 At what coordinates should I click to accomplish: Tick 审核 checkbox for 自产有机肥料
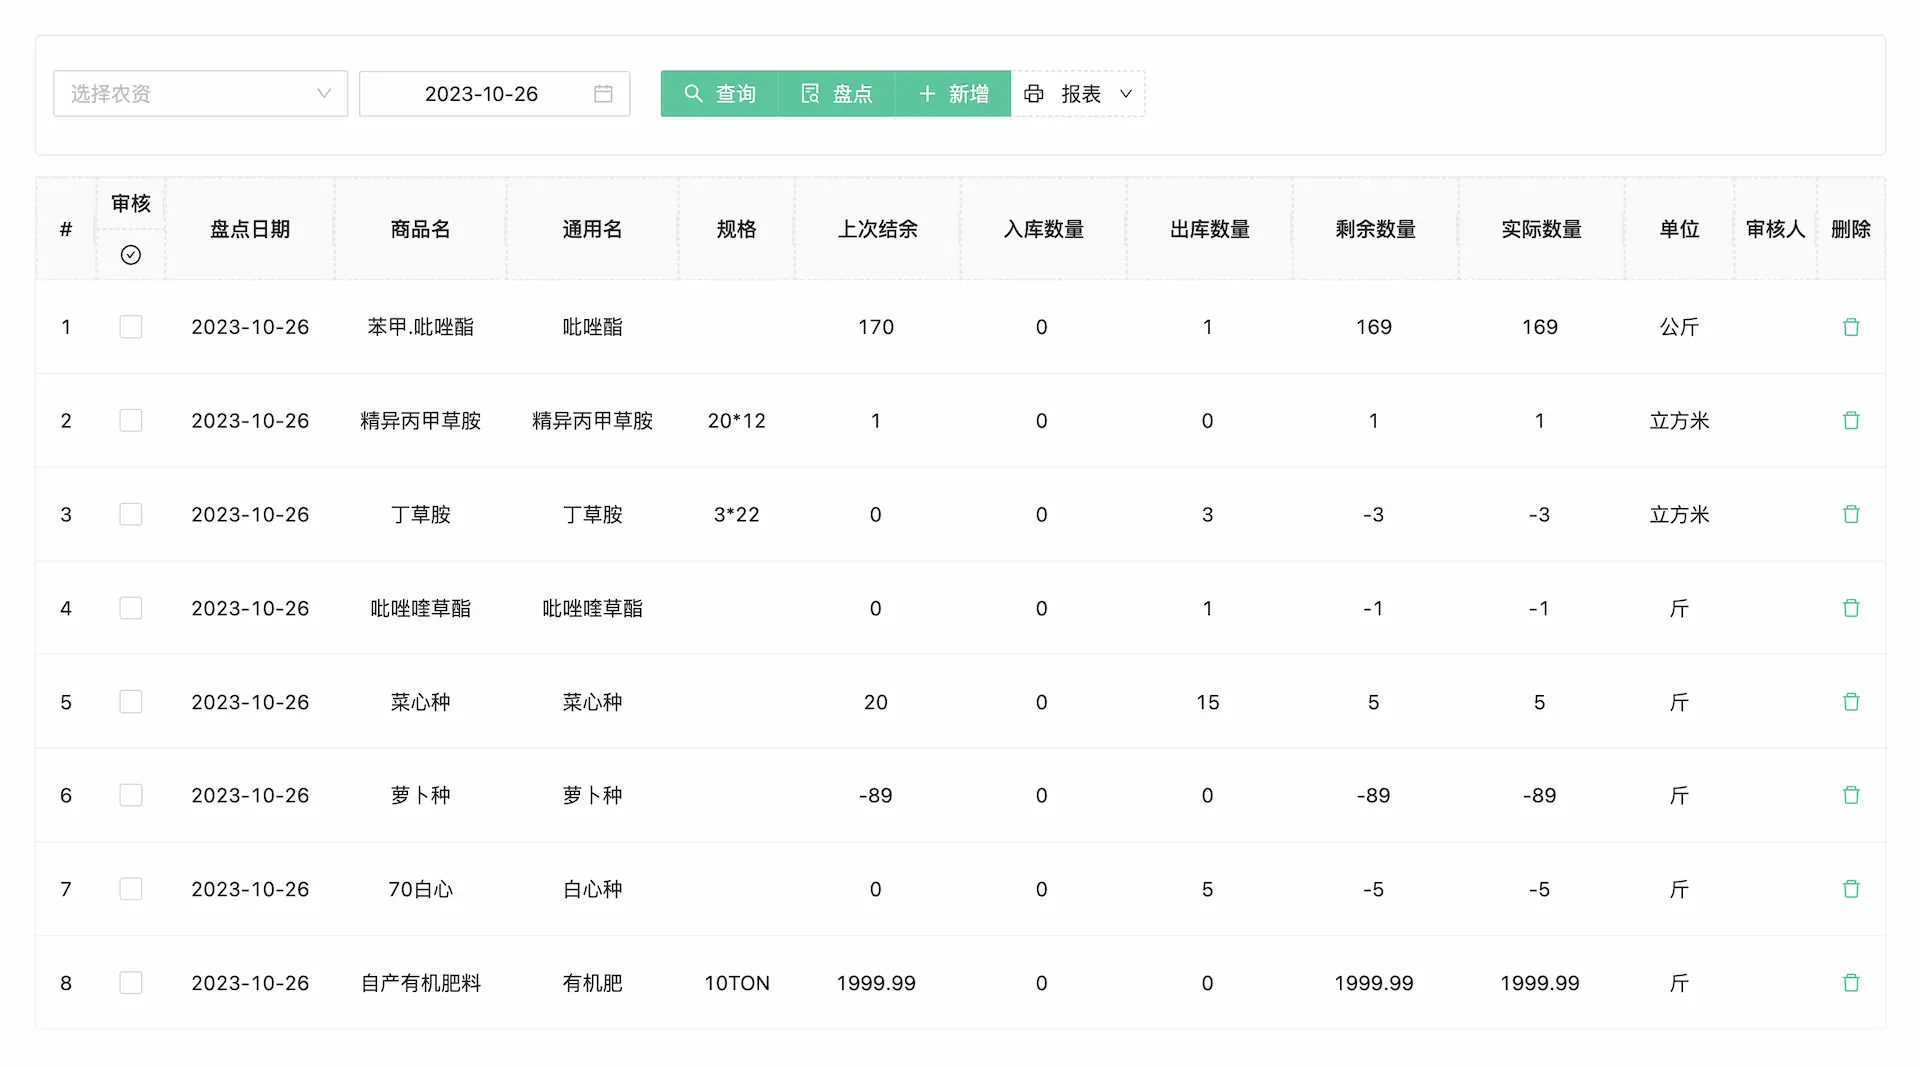tap(131, 983)
